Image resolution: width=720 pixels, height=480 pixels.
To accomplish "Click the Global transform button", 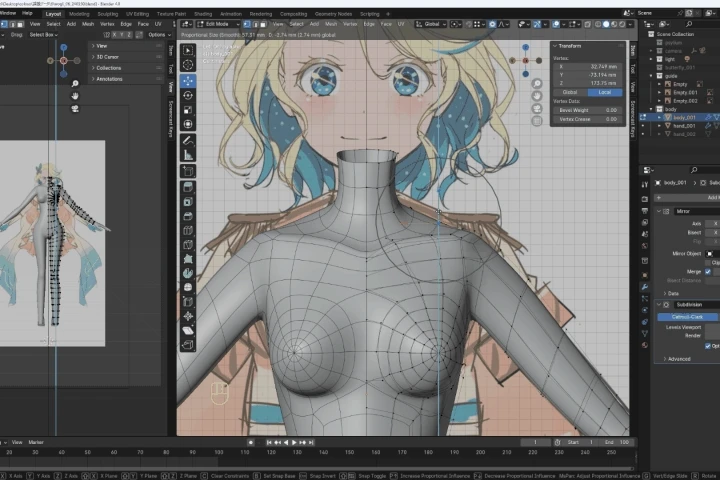I will click(x=570, y=92).
